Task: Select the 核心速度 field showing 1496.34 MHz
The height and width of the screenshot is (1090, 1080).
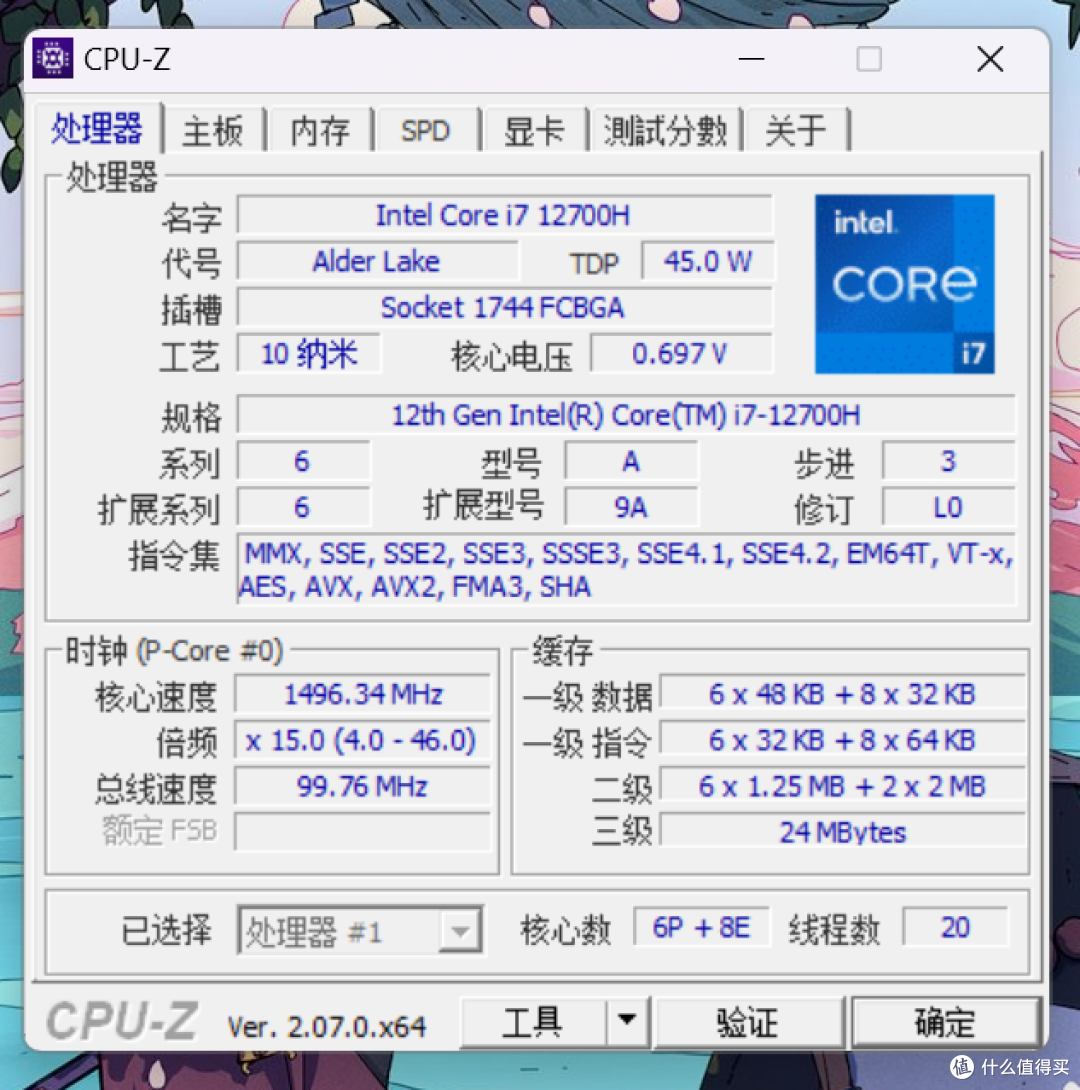Action: (362, 693)
